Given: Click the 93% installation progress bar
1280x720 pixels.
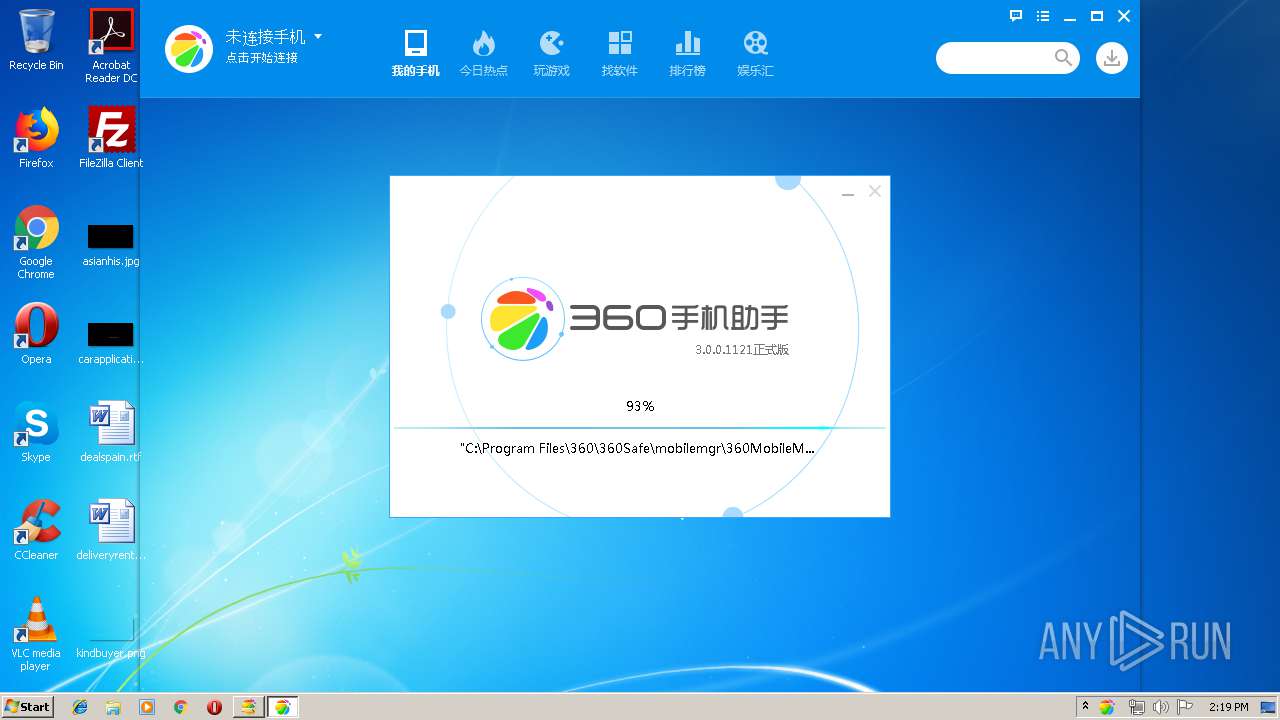Looking at the screenshot, I should tap(639, 428).
